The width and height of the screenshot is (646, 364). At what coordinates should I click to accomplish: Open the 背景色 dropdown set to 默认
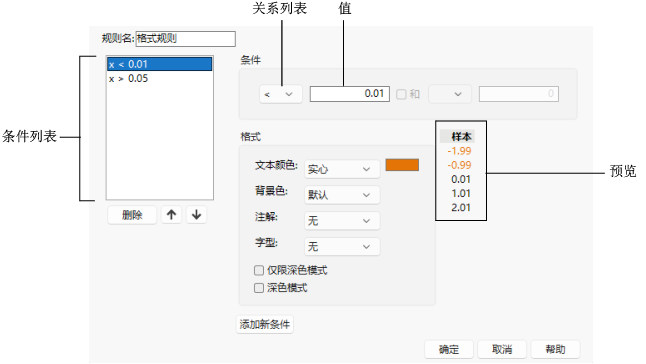[x=342, y=195]
